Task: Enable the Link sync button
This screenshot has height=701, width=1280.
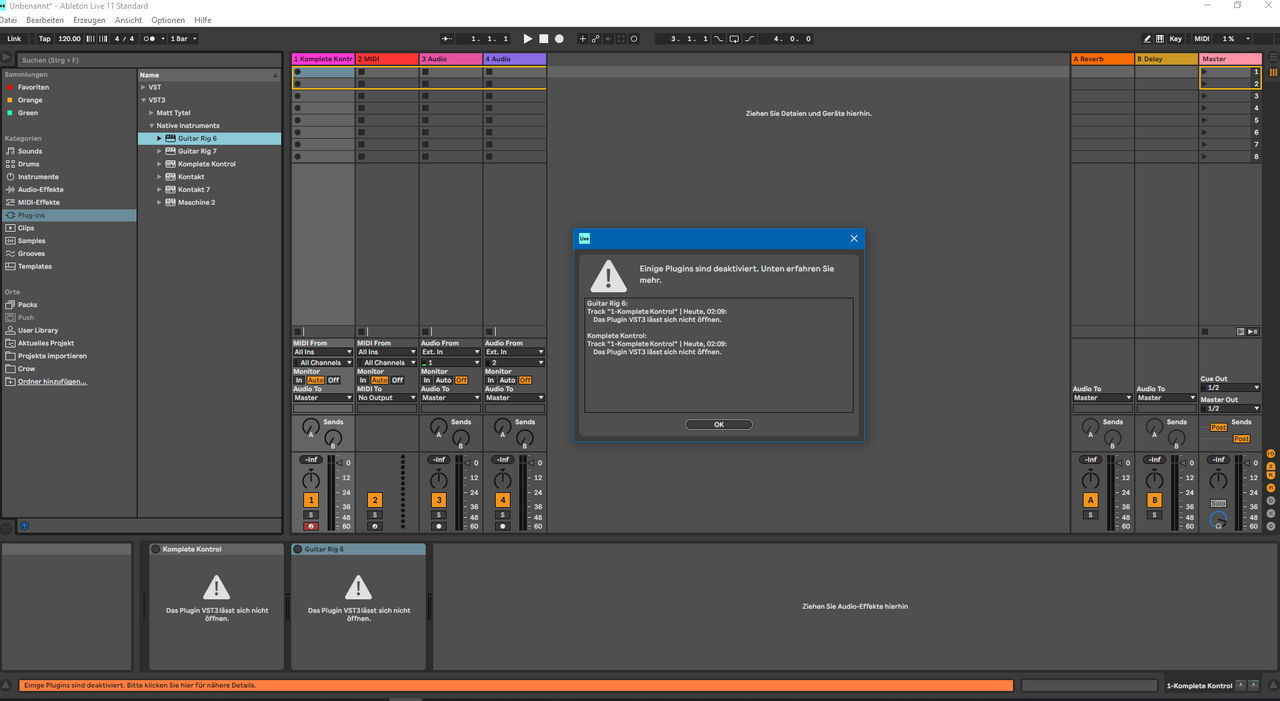Action: click(x=14, y=39)
